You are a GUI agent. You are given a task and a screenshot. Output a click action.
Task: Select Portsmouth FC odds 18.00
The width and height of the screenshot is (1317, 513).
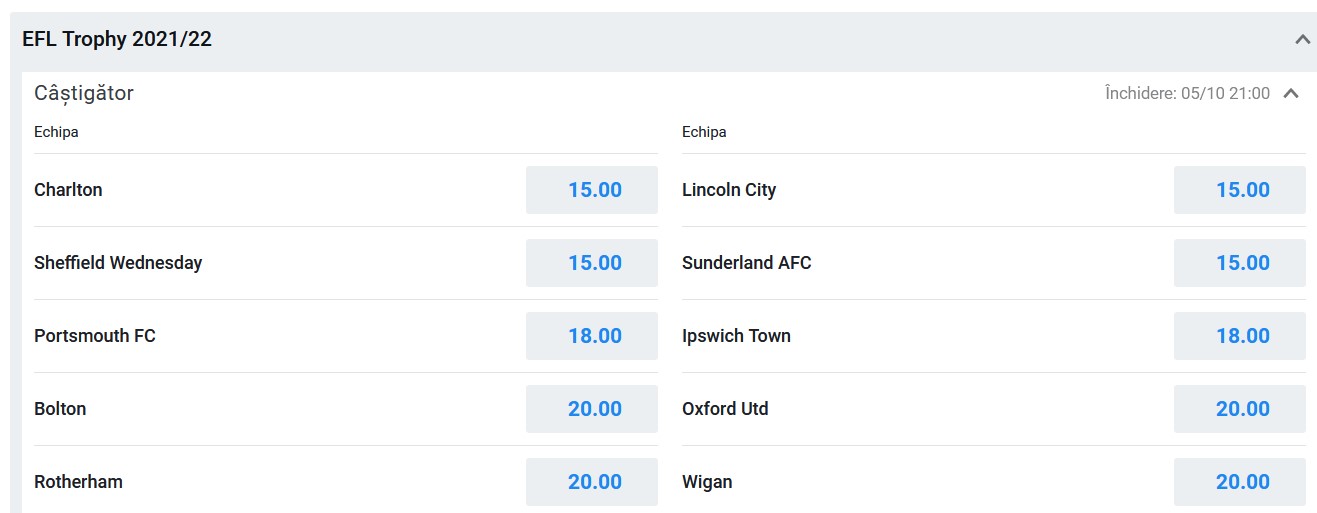pos(592,336)
